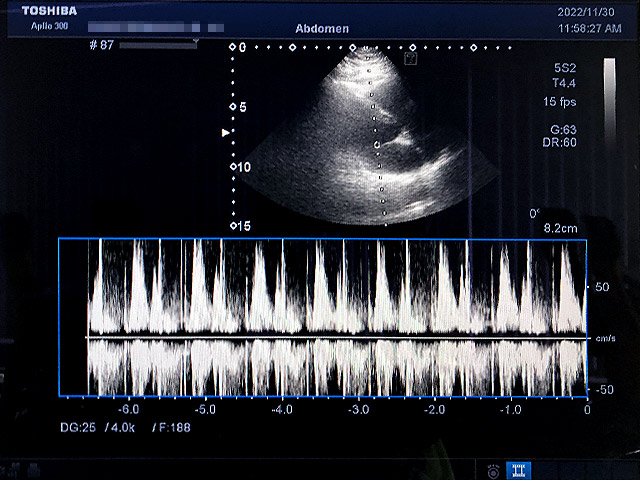This screenshot has width=640, height=480.
Task: Click the focus position triangle marker
Action: pyautogui.click(x=225, y=132)
